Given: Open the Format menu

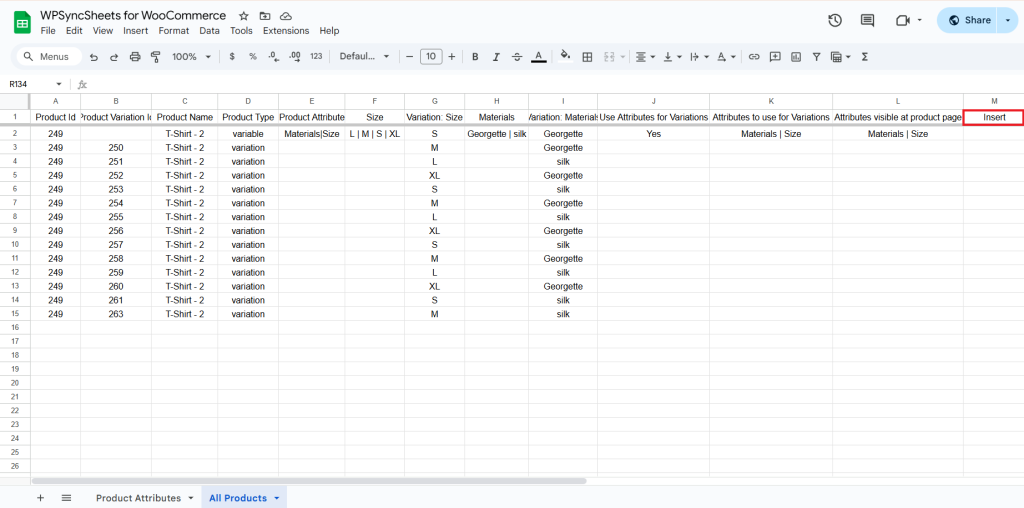Looking at the screenshot, I should pyautogui.click(x=174, y=31).
